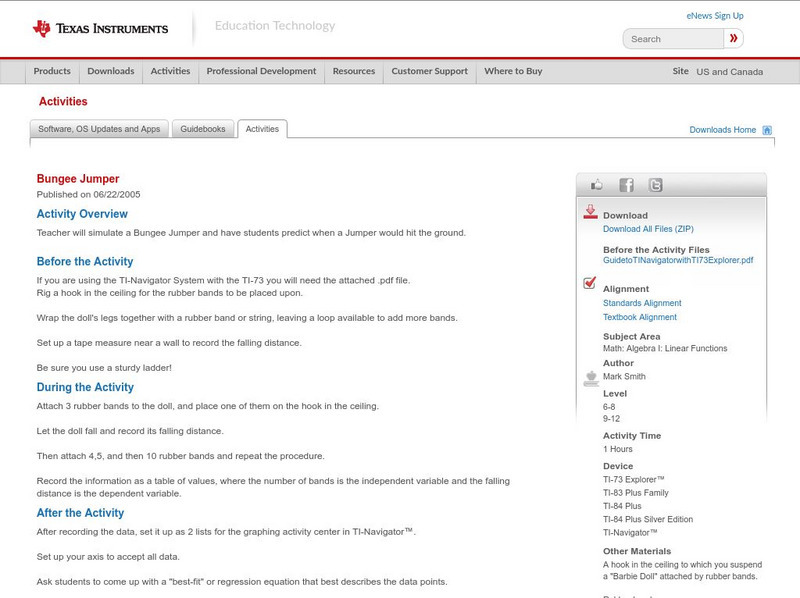The height and width of the screenshot is (598, 800).
Task: Click the Download All Files (ZIP) link
Action: 648,229
